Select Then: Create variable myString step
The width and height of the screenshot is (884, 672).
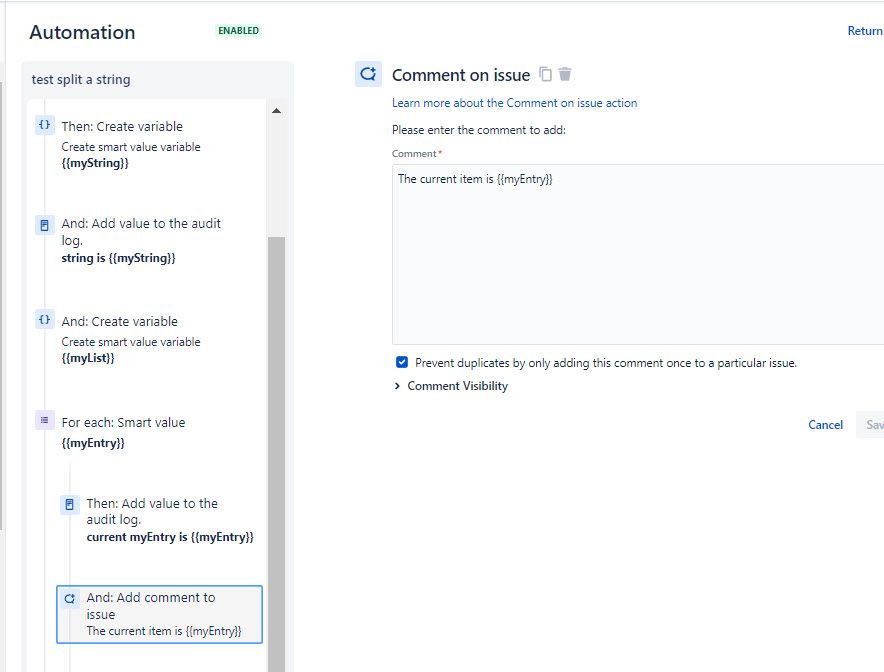pos(147,144)
